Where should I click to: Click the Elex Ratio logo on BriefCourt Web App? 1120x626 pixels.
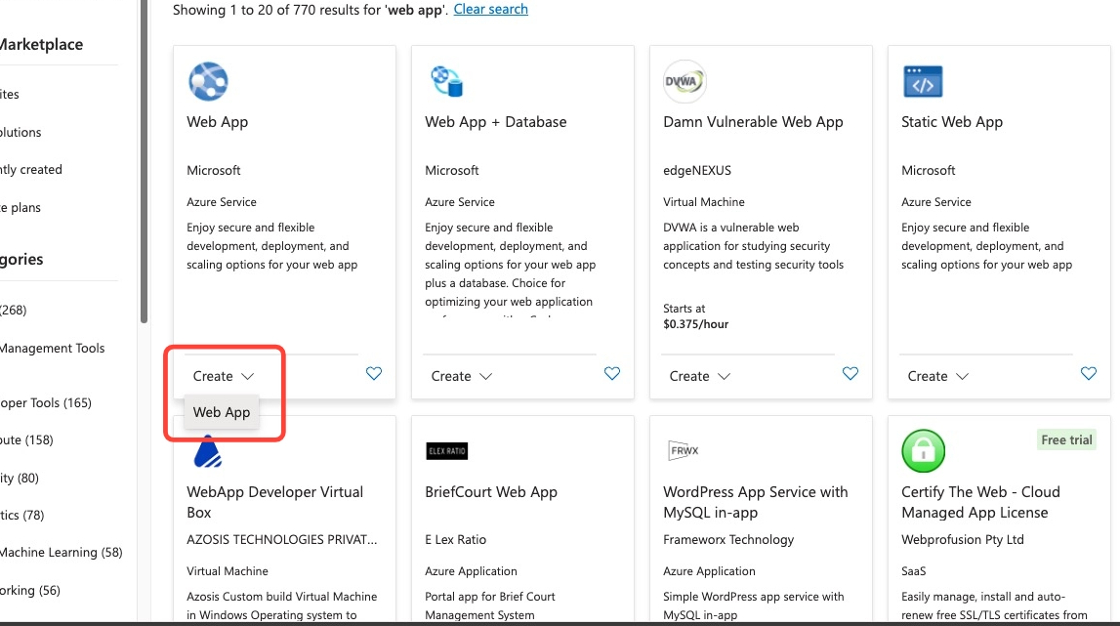click(x=446, y=451)
